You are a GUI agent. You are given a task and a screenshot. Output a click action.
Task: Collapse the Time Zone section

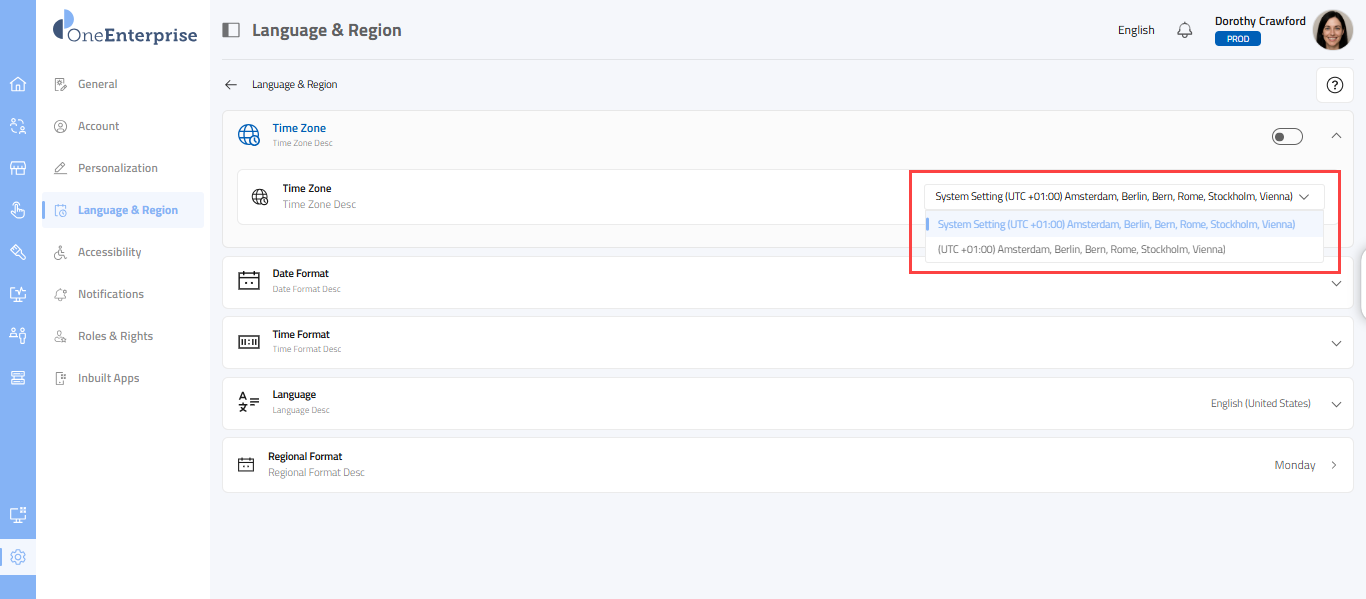click(1336, 136)
